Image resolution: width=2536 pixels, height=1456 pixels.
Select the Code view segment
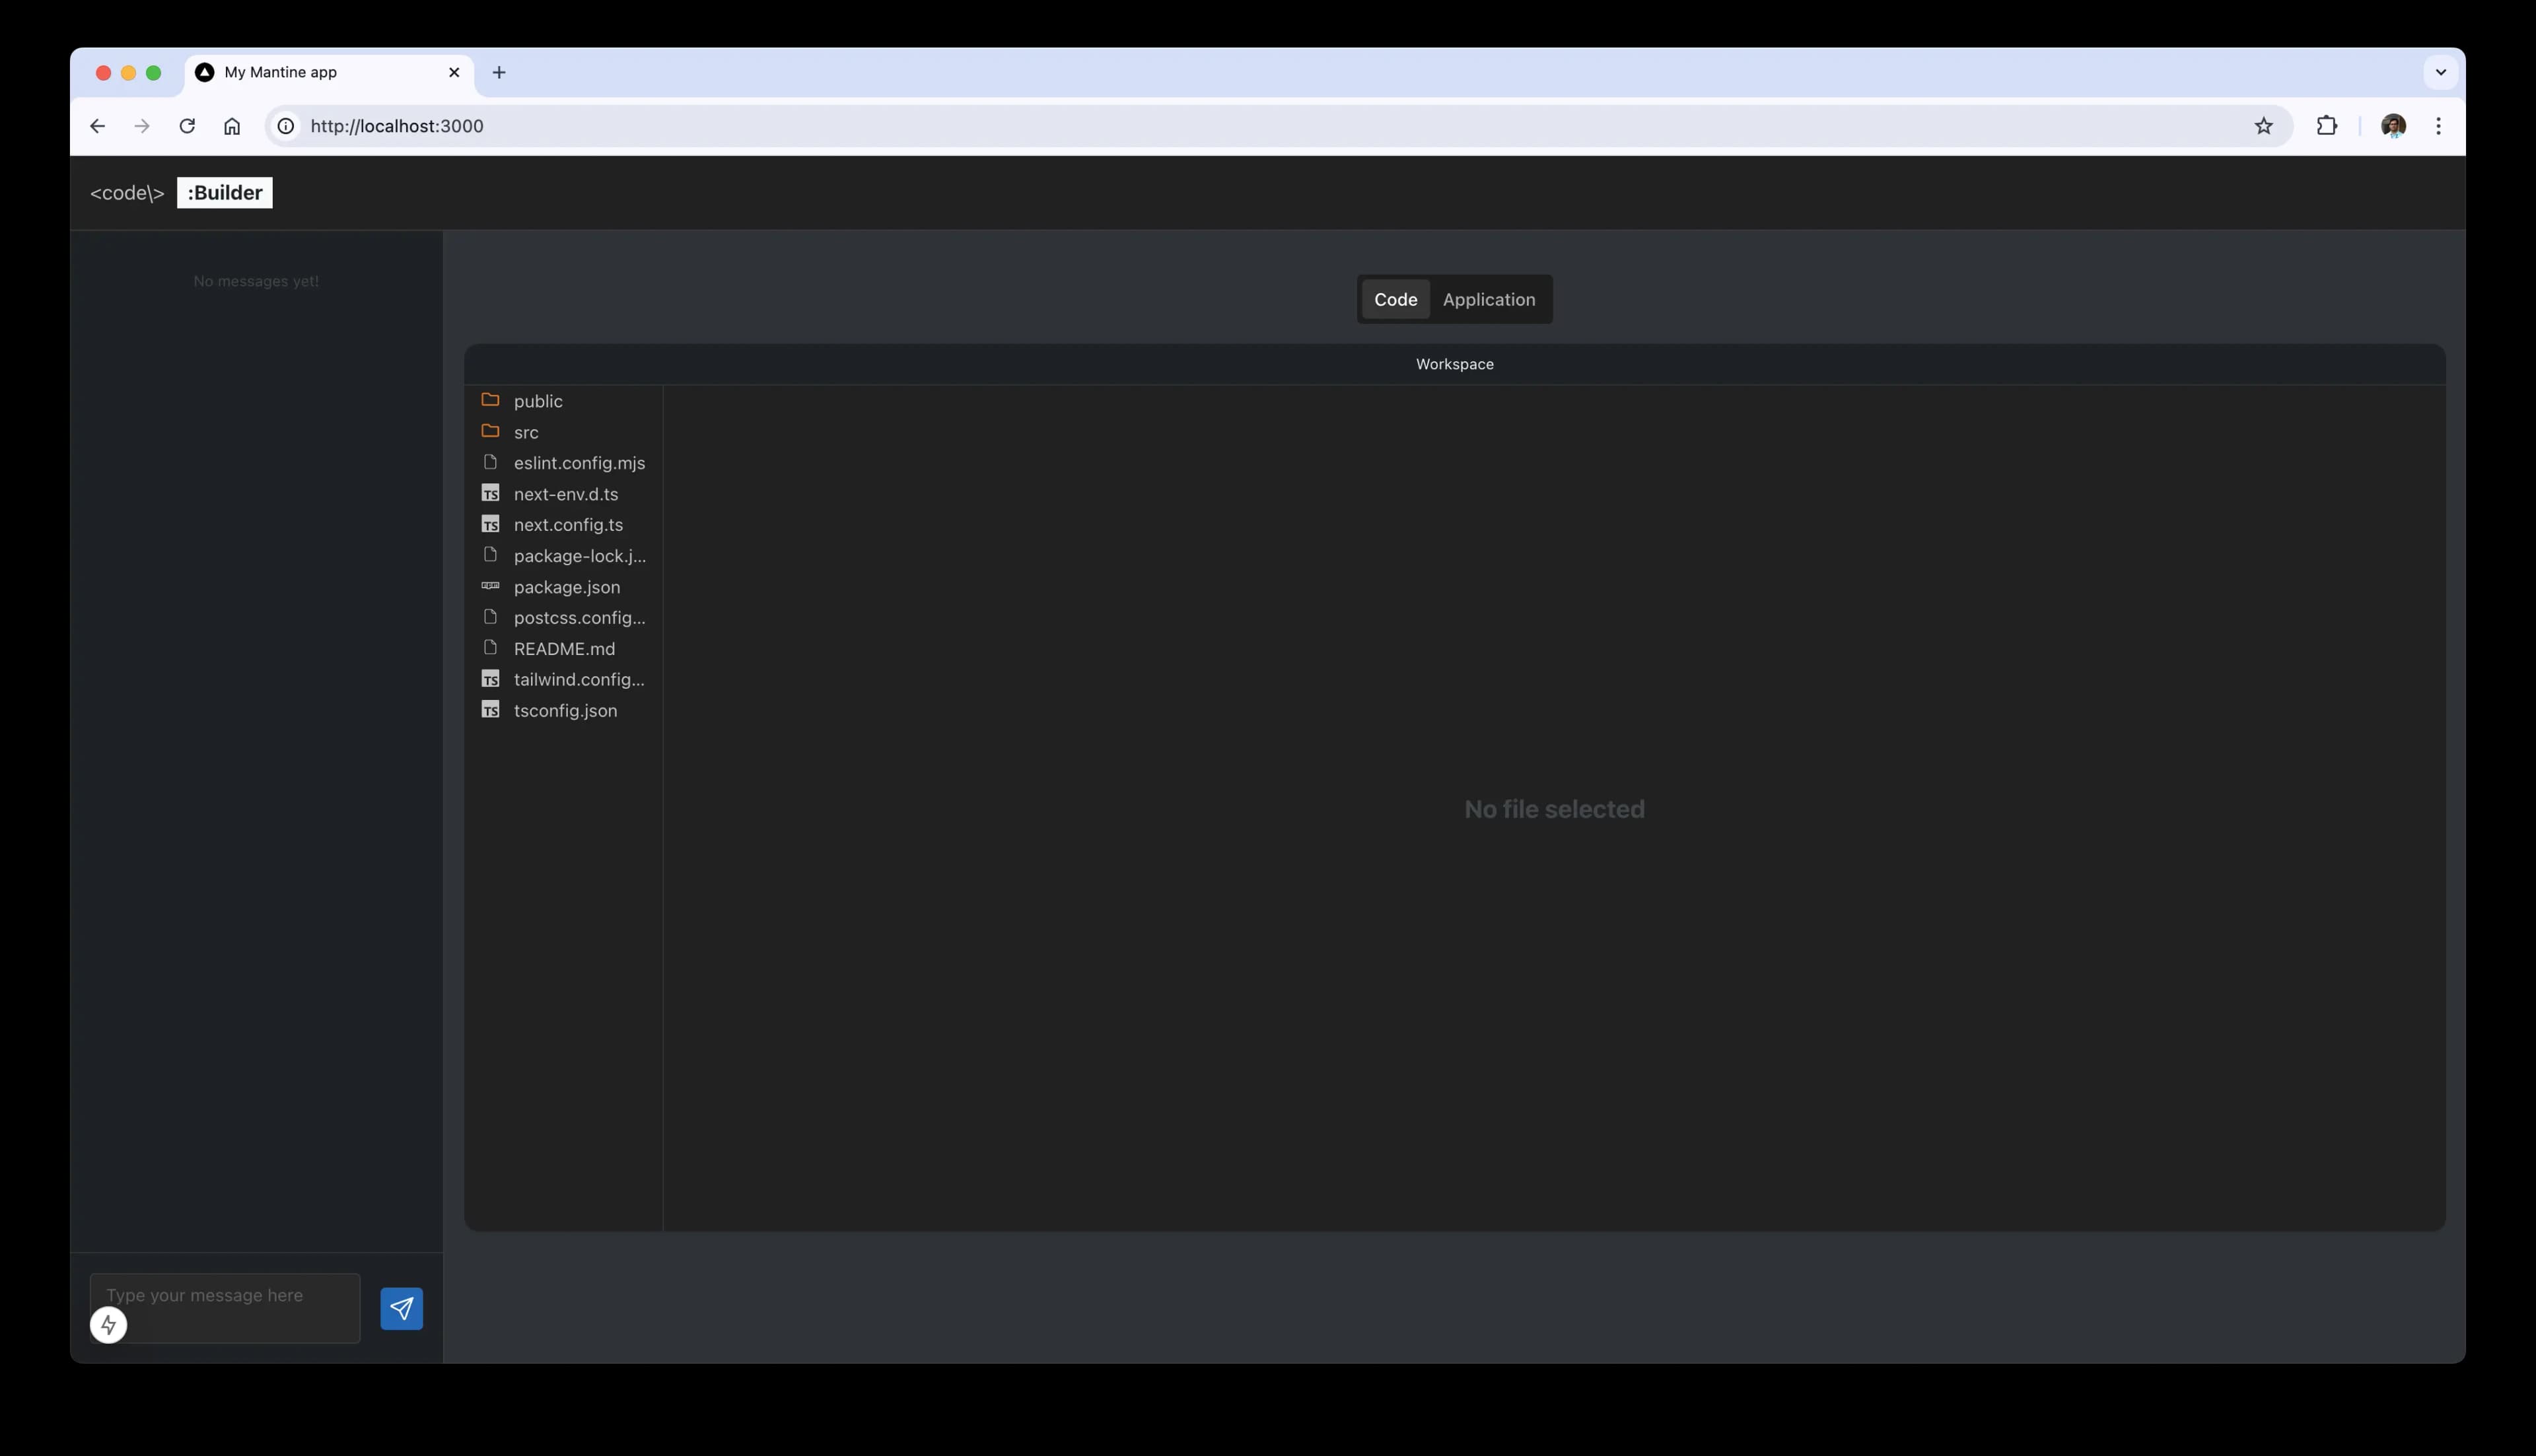1395,299
